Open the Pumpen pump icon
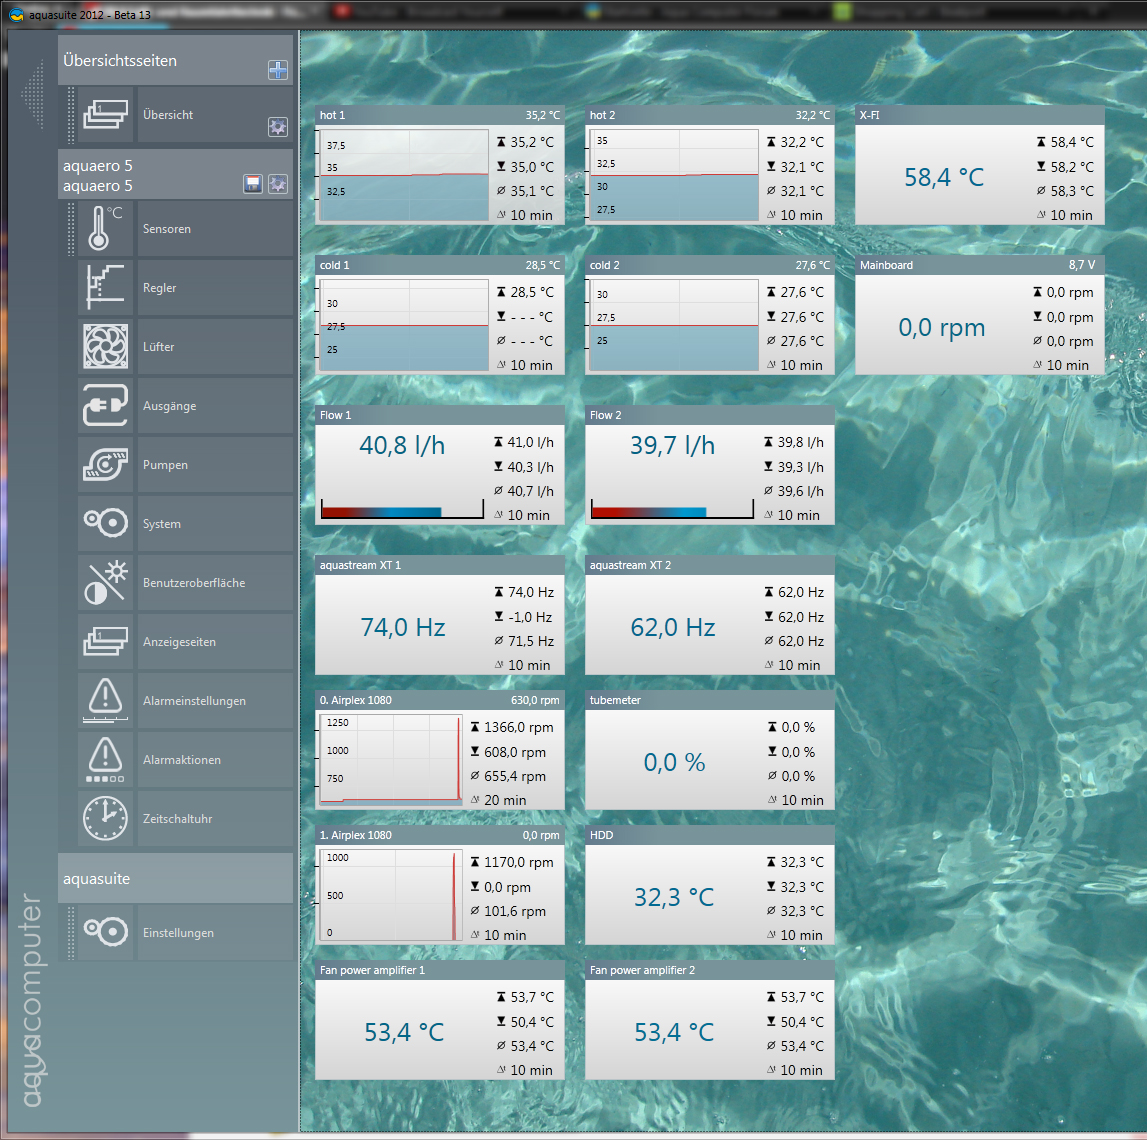This screenshot has width=1147, height=1140. coord(105,465)
